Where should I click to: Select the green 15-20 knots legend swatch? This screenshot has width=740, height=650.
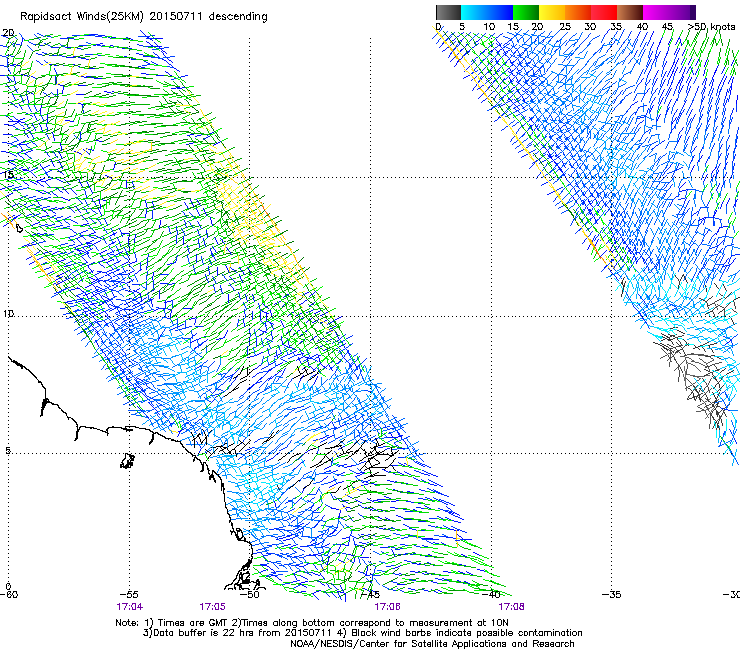(x=526, y=12)
